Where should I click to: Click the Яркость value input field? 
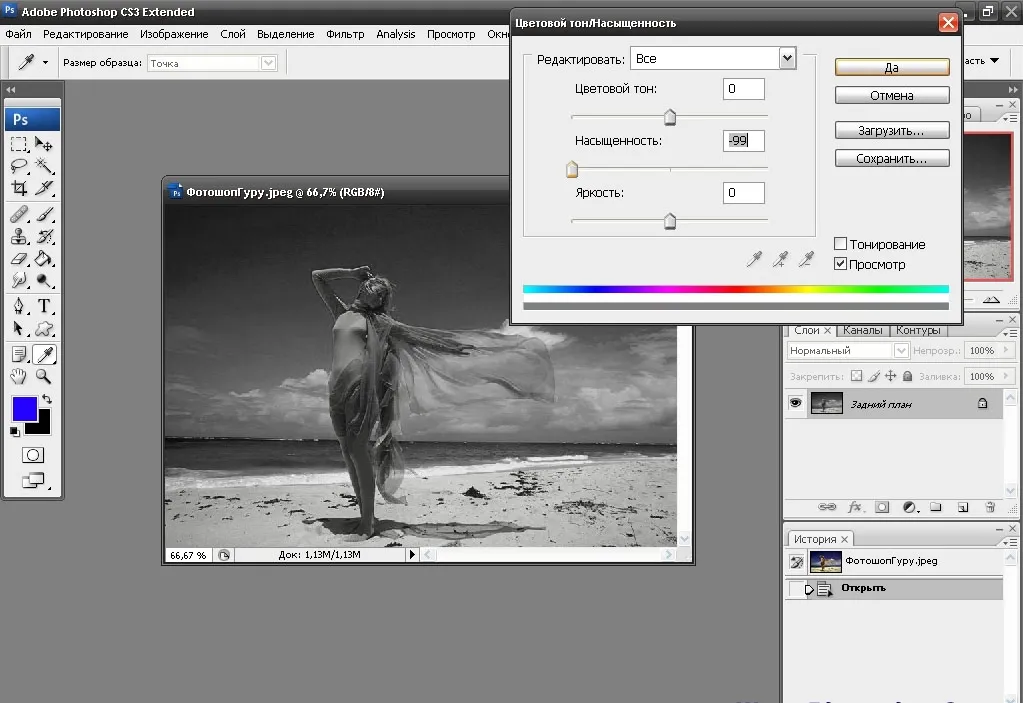click(x=744, y=193)
